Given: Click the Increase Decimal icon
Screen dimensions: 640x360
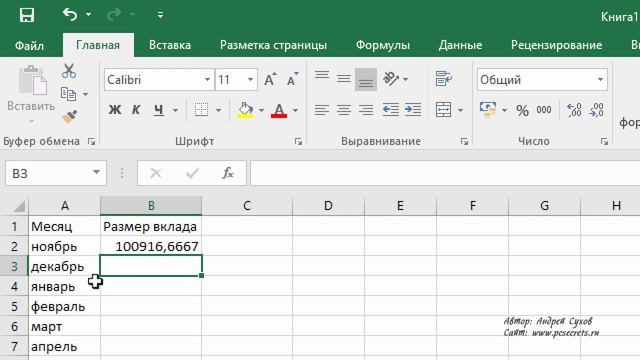Looking at the screenshot, I should (x=574, y=110).
